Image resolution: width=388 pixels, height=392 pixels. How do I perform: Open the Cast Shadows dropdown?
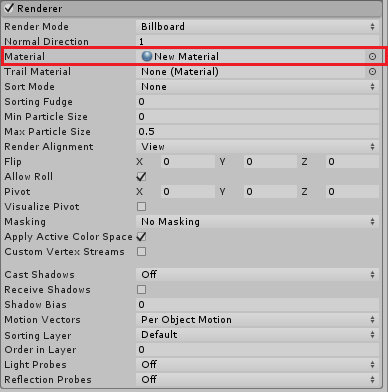(257, 275)
